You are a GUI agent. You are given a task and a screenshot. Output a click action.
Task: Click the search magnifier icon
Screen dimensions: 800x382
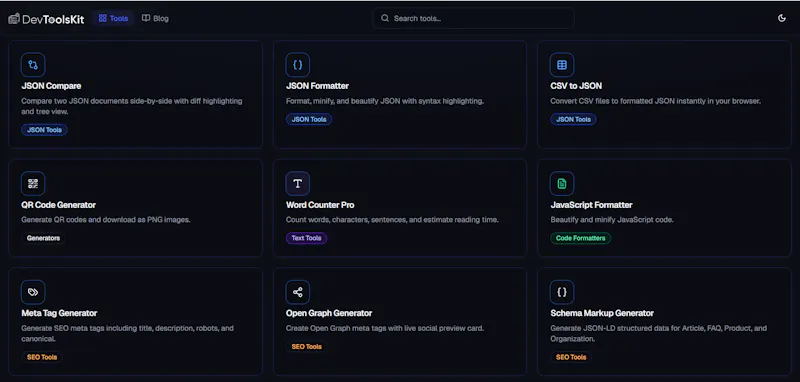(x=385, y=18)
